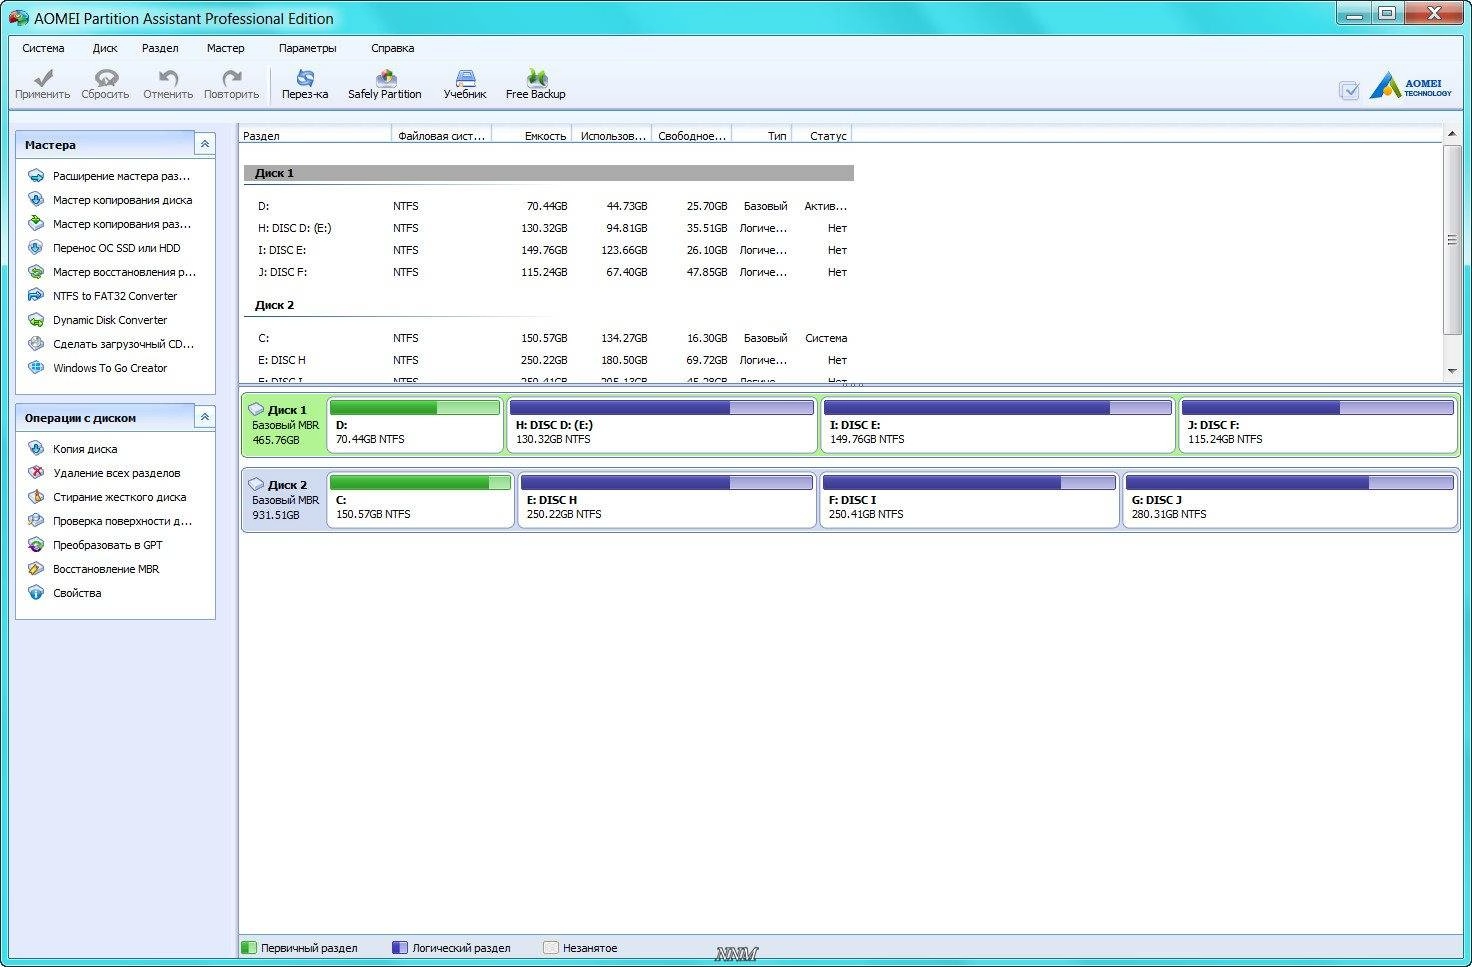Screen dimensions: 1472x967
Task: Select the J: DISC F: 115.24GB partition block
Action: (1317, 425)
